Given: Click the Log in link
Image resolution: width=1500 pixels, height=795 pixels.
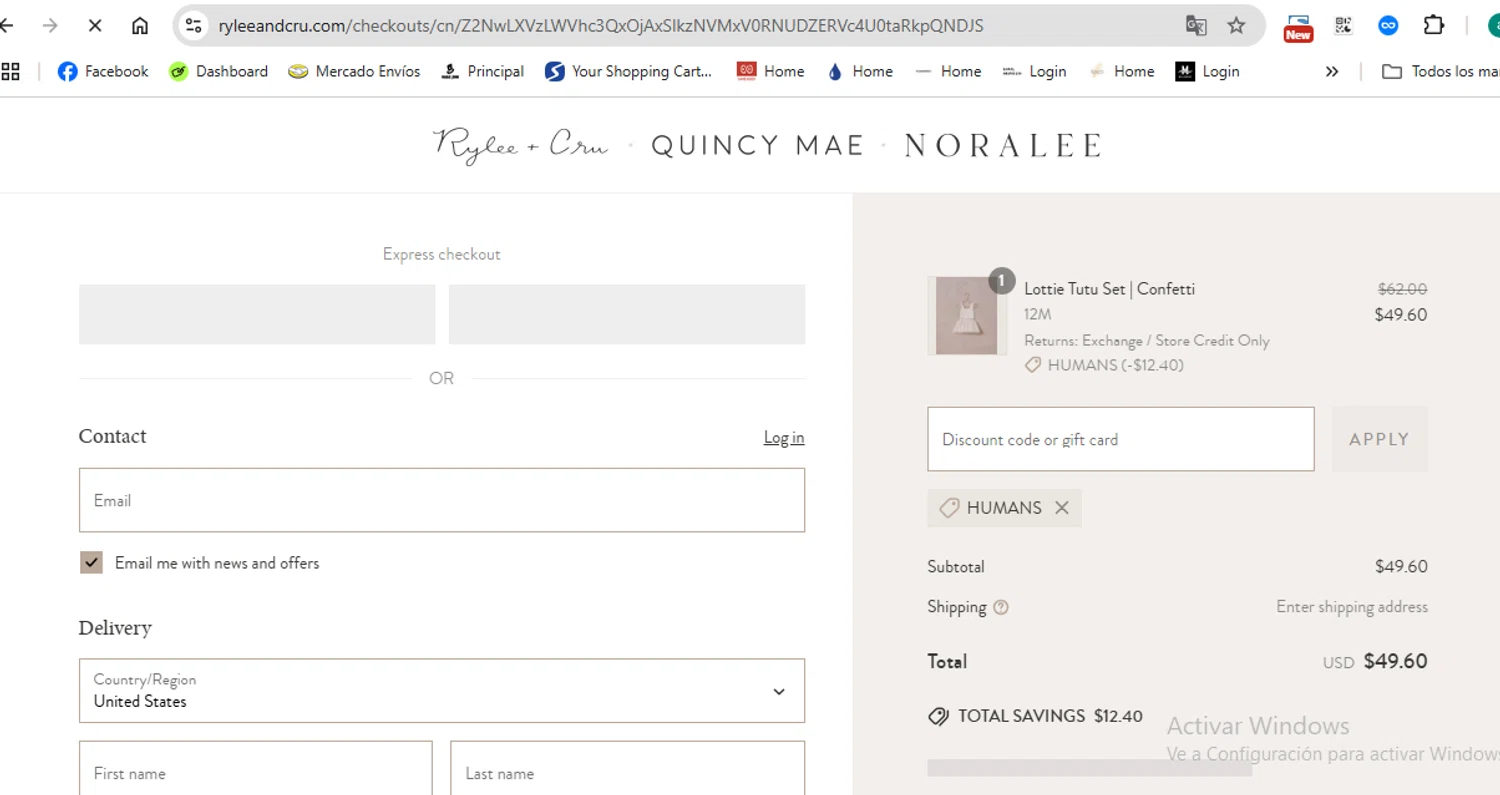Looking at the screenshot, I should coord(784,438).
